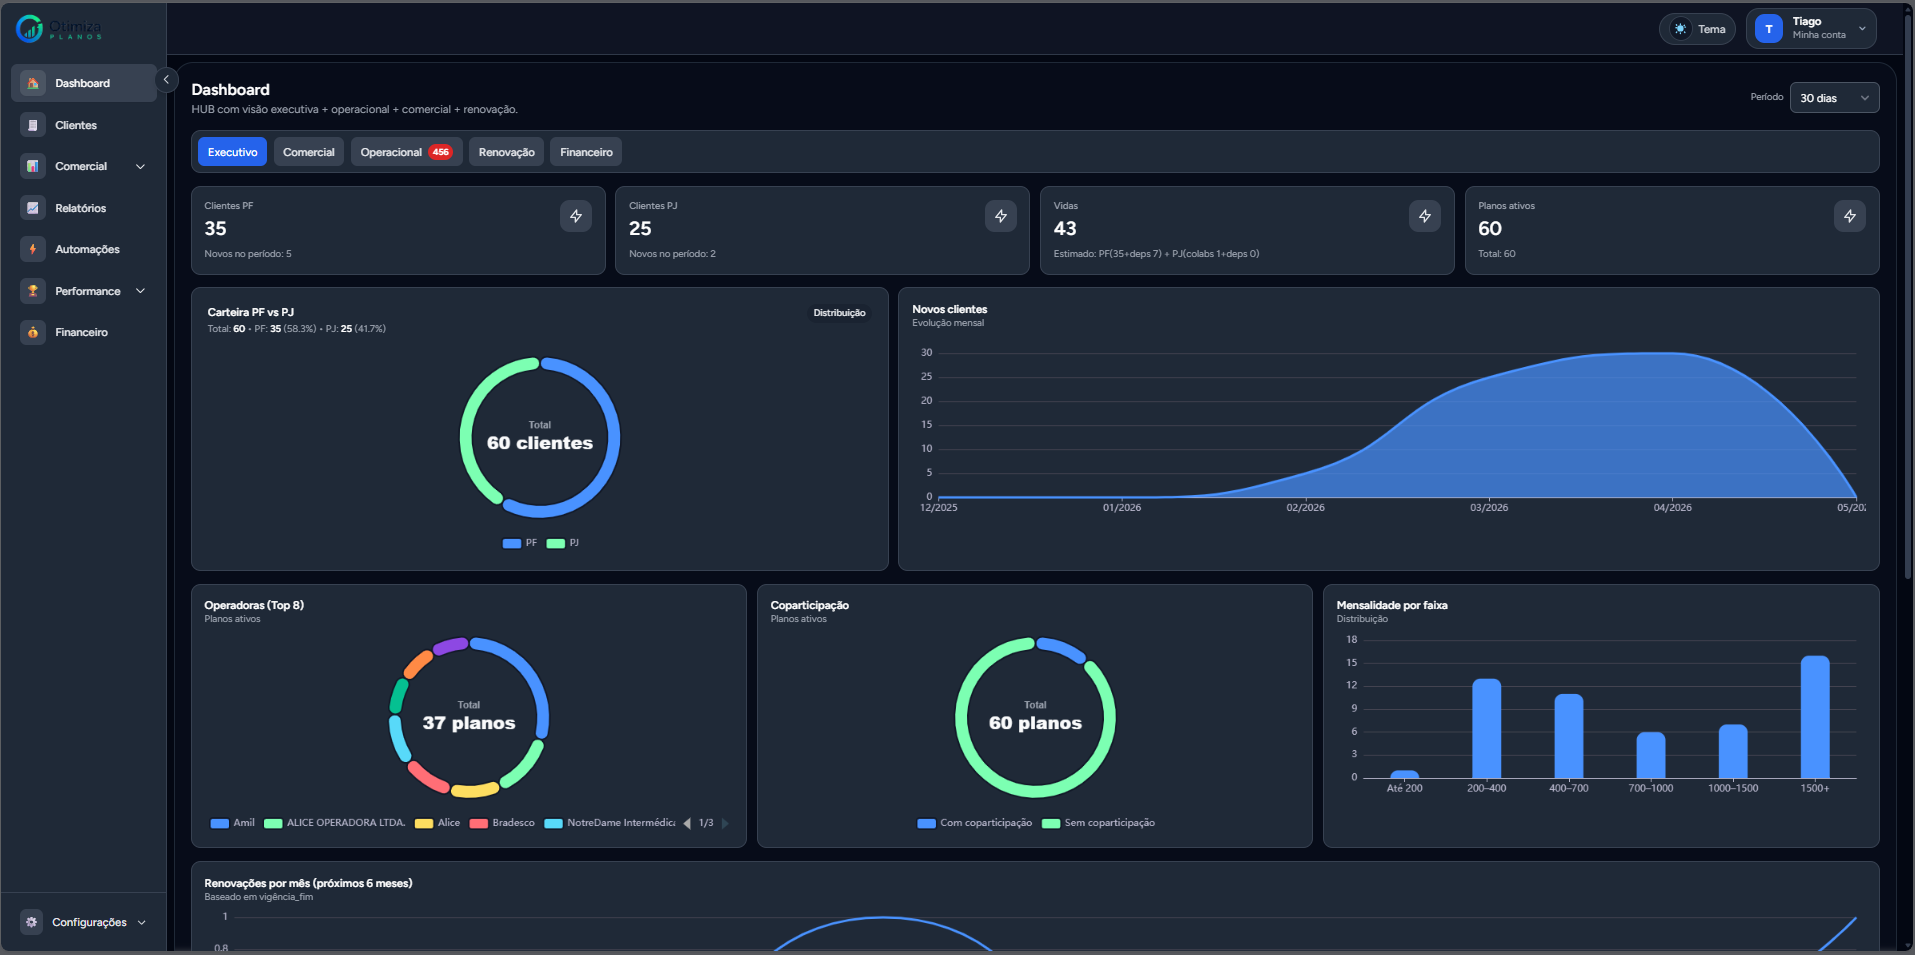Click the Clientes sidebar icon
The height and width of the screenshot is (955, 1915).
click(x=33, y=125)
